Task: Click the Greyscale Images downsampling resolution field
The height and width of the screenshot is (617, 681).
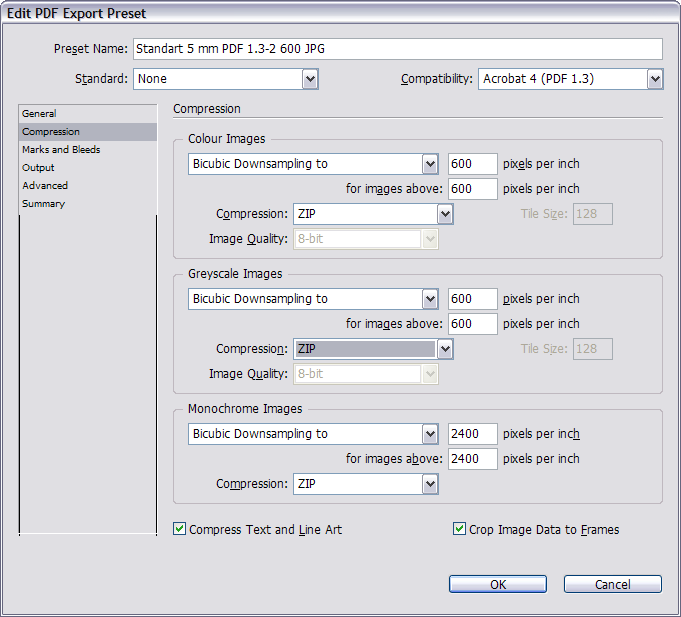Action: point(473,299)
